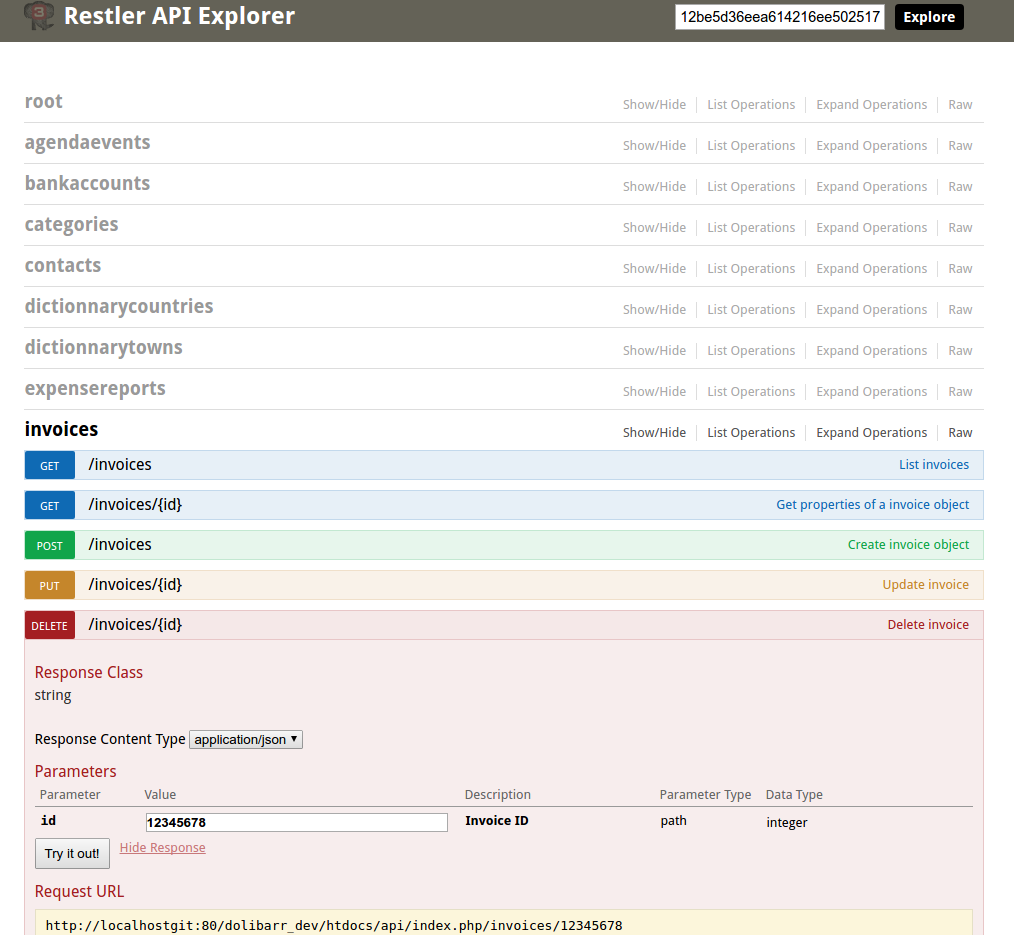Open Raw for bankaccounts

(960, 186)
